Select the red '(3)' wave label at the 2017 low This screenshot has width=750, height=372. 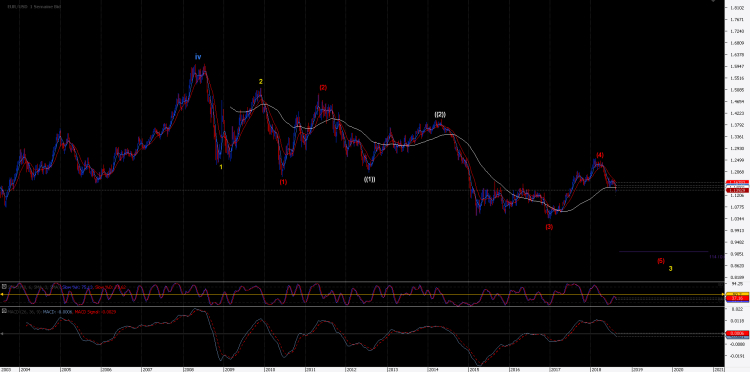549,227
